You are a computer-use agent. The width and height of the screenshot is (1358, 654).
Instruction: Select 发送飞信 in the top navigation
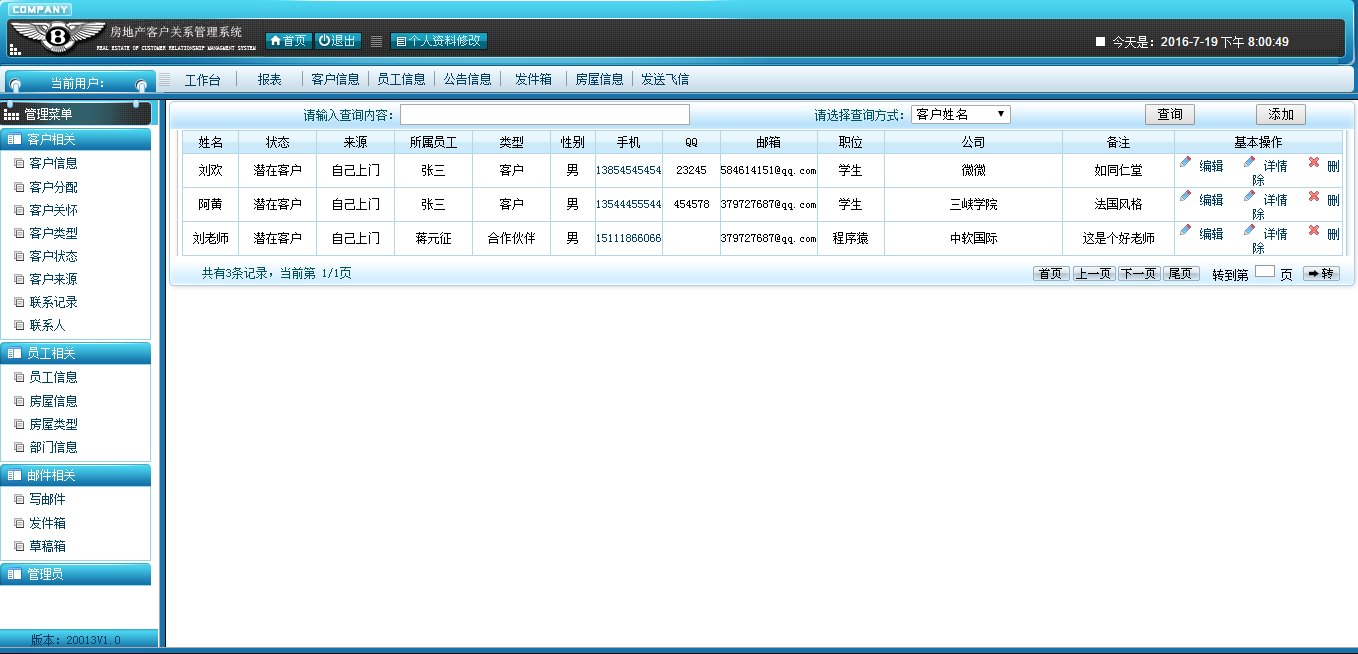(665, 79)
